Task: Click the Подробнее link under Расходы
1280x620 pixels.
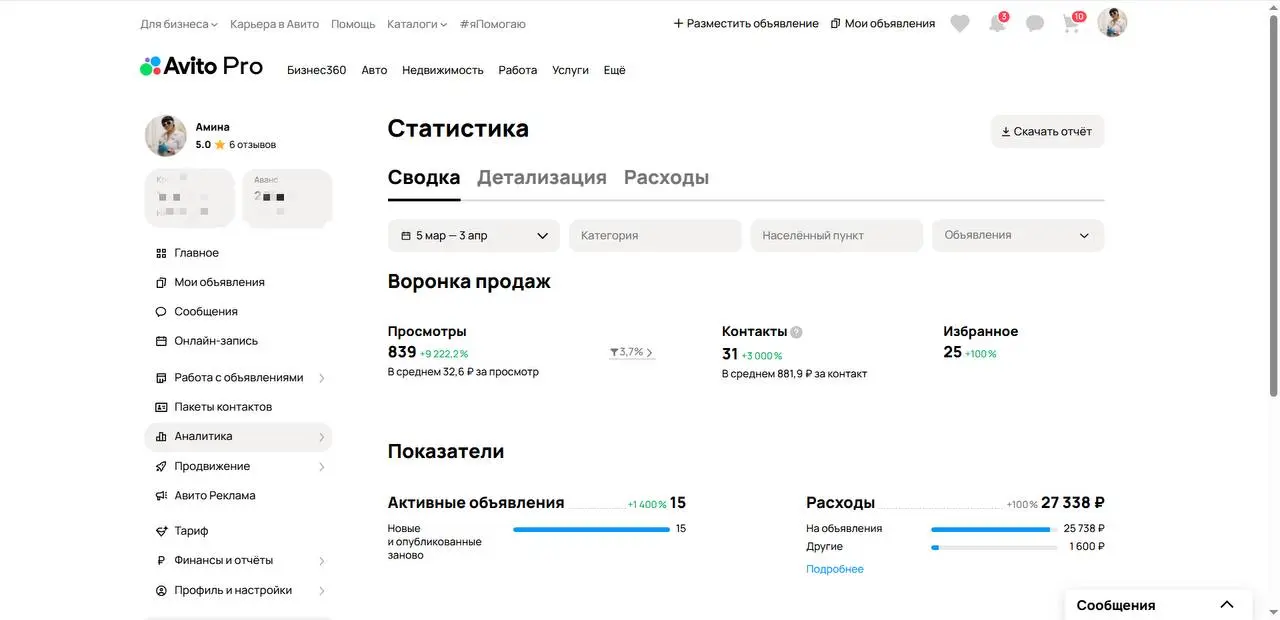Action: click(835, 569)
